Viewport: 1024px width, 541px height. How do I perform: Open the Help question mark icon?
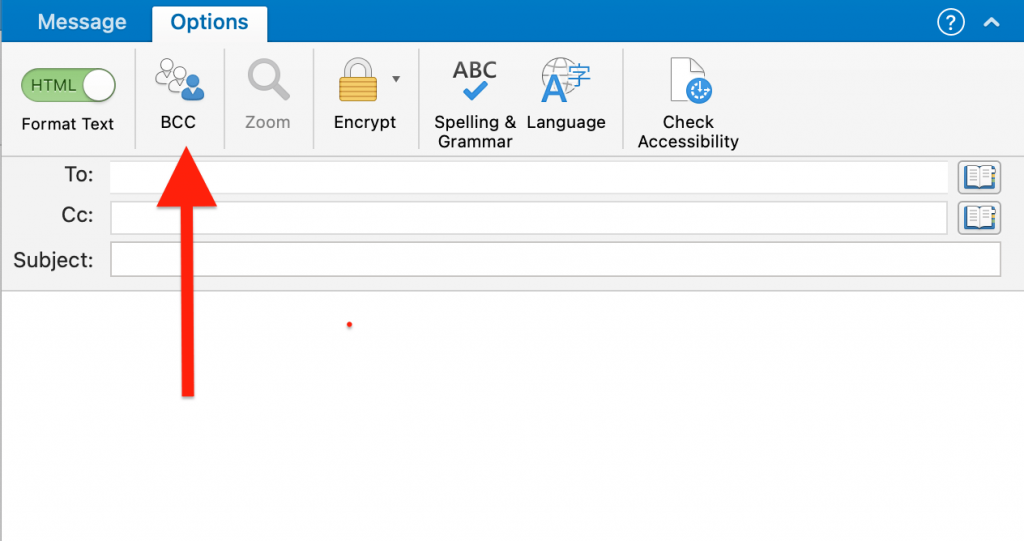(x=950, y=22)
